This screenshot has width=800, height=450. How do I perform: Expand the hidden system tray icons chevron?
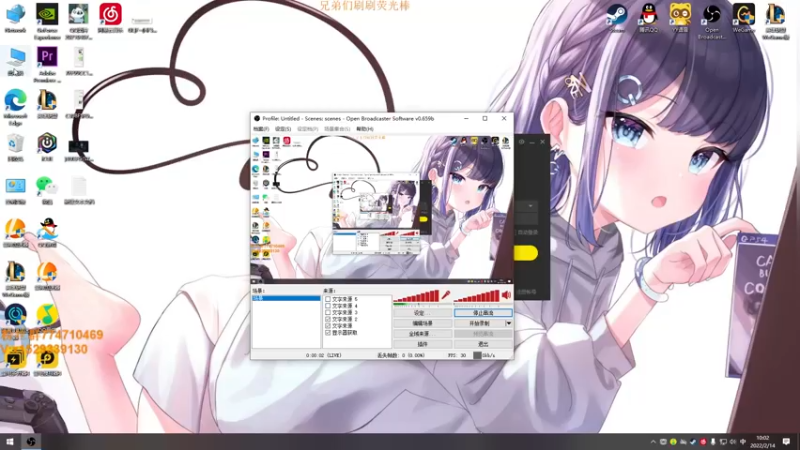click(653, 442)
